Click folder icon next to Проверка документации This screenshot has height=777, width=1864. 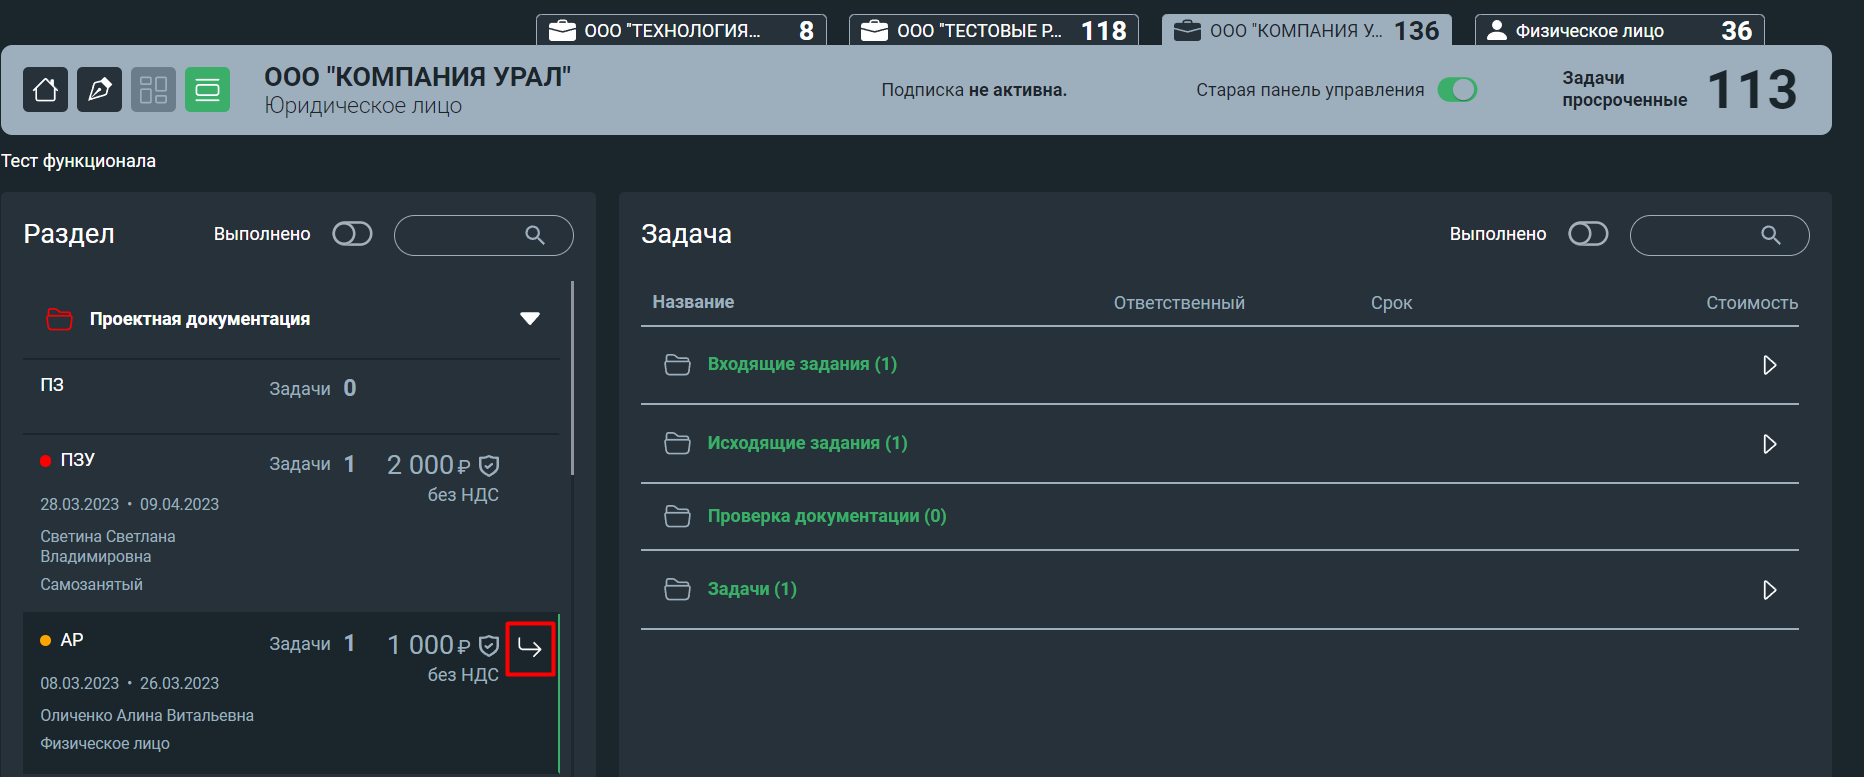(x=678, y=516)
